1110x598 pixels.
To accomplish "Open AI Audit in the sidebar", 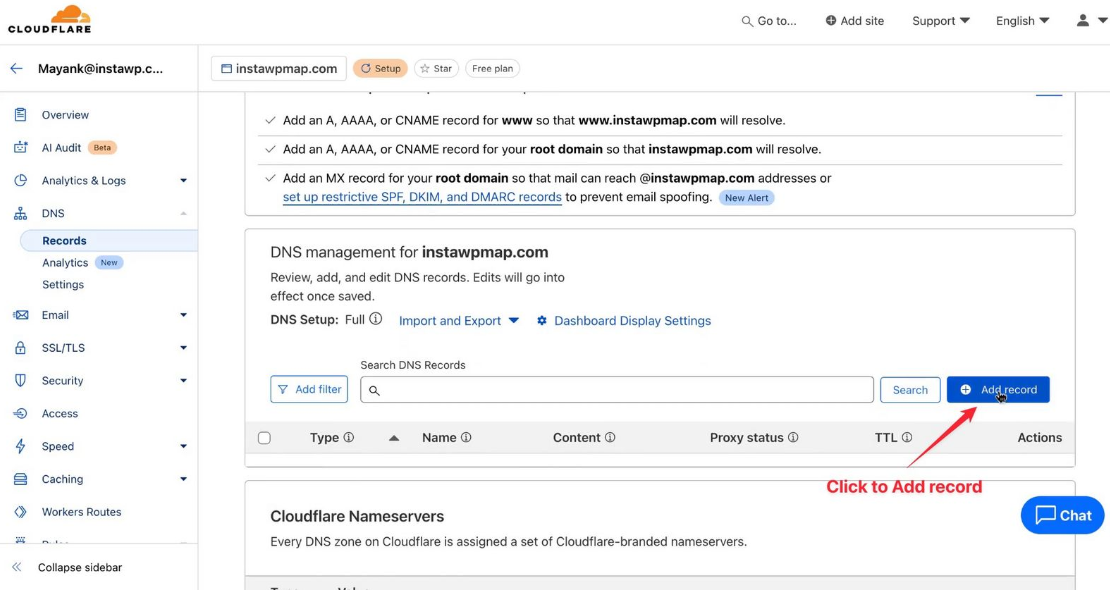I will coord(62,147).
